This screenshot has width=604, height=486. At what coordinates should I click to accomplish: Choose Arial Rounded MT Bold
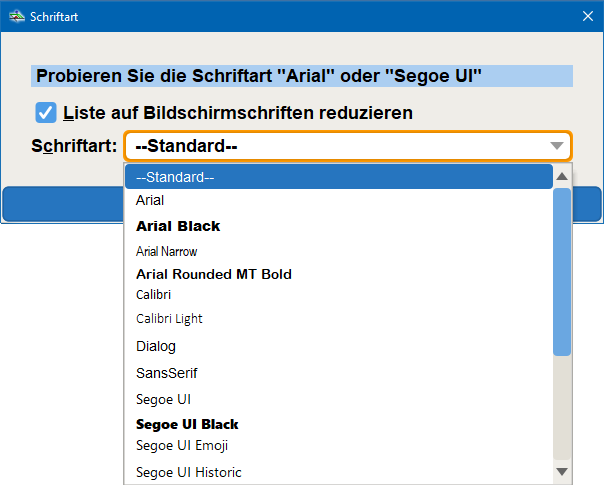tap(338, 274)
